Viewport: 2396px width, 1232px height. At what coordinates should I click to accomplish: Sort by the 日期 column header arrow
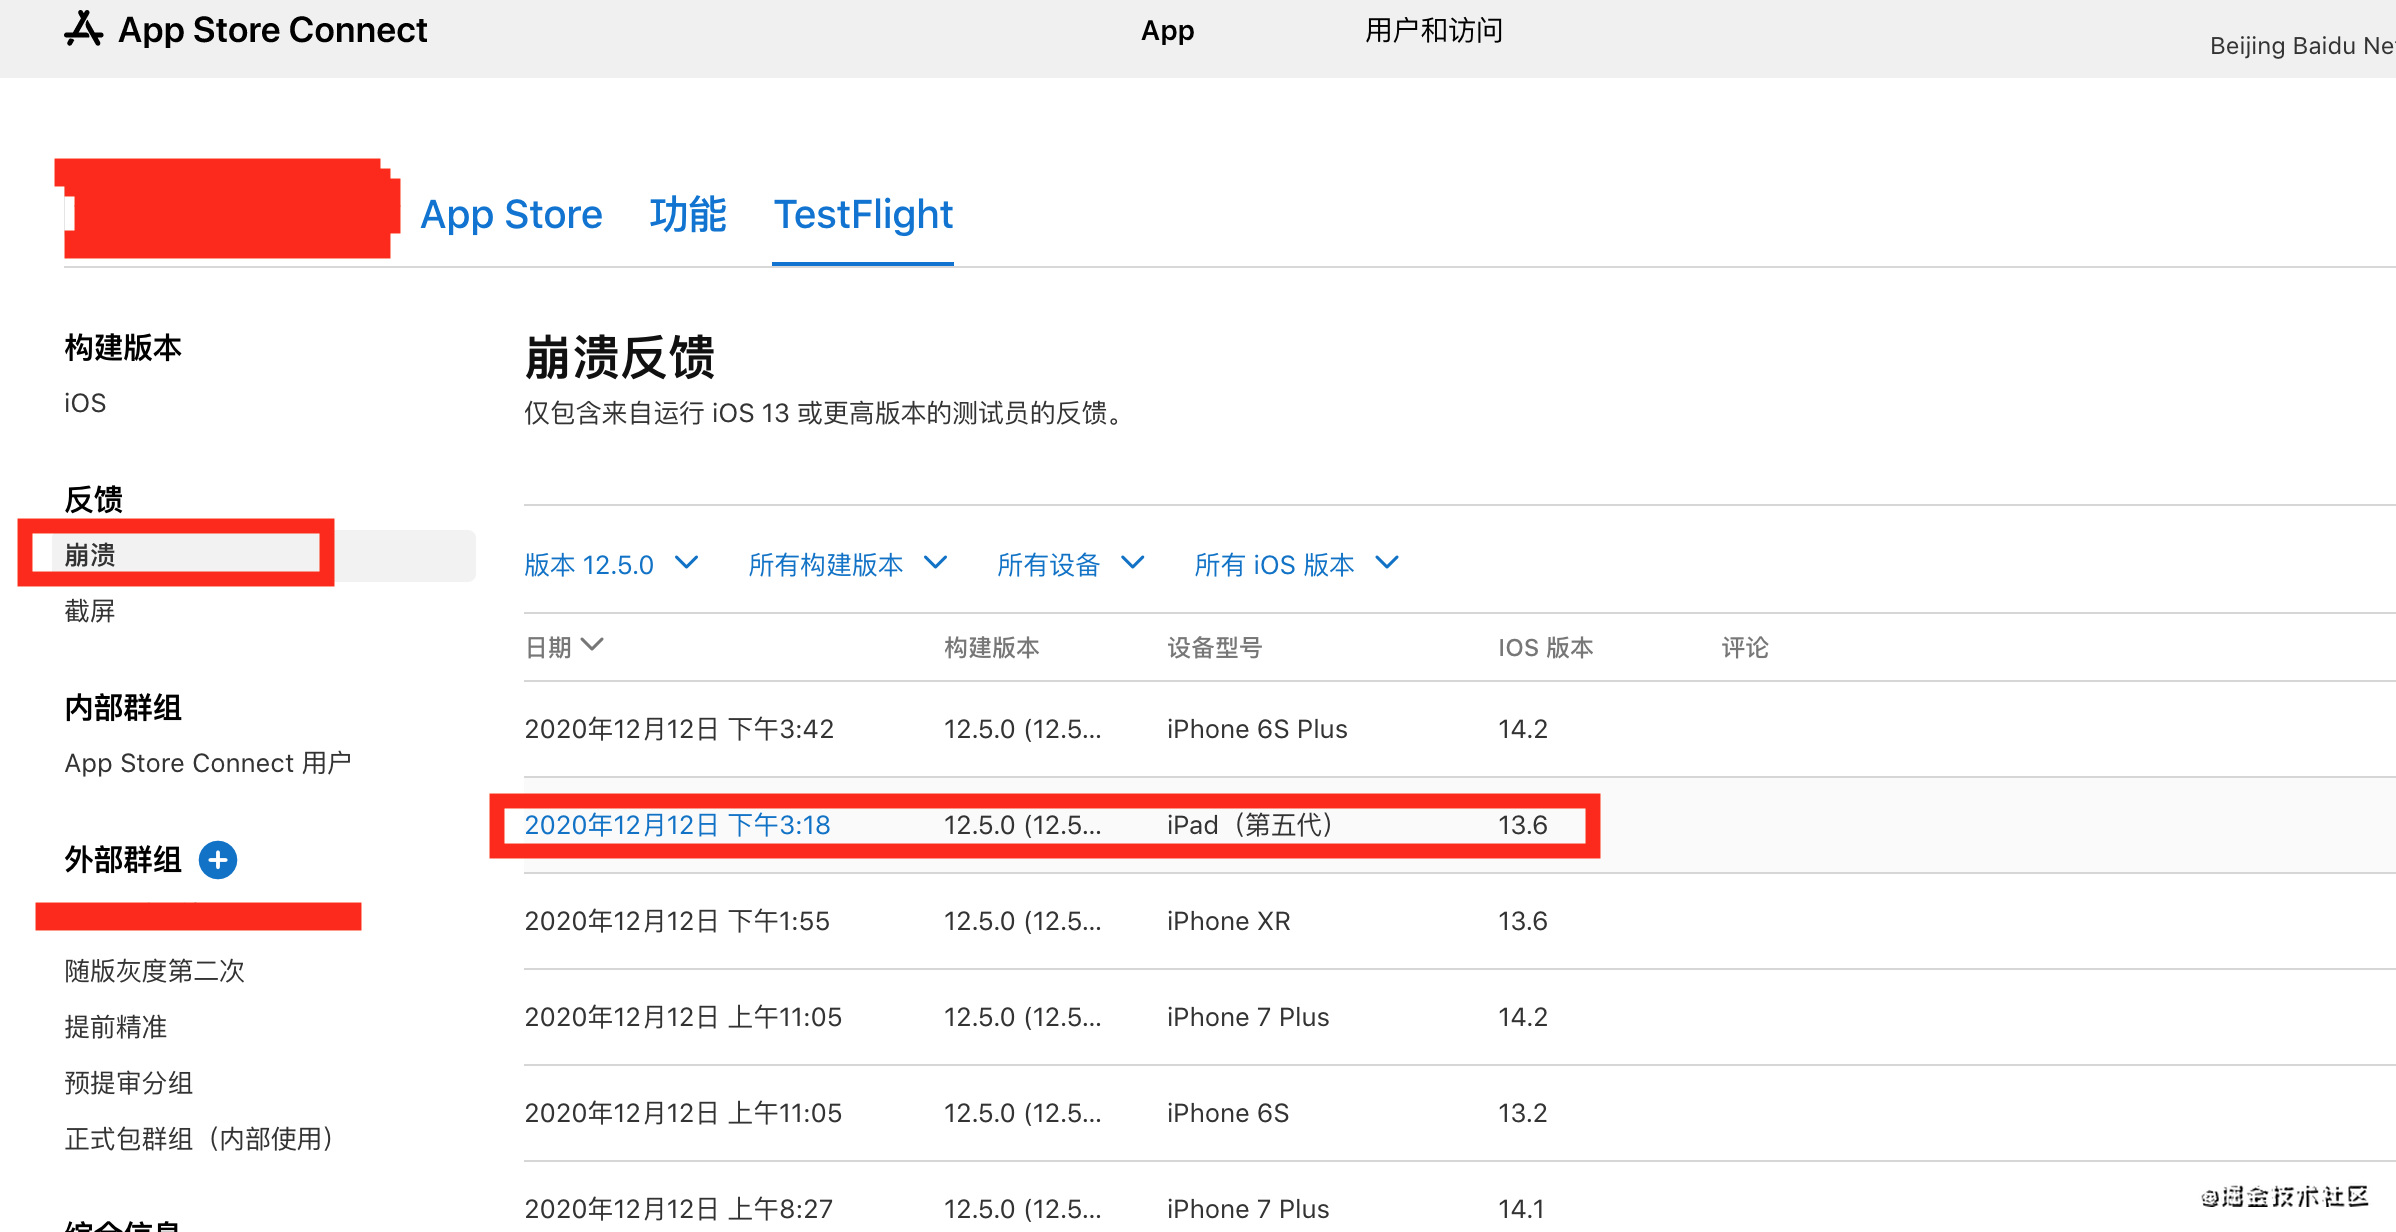pyautogui.click(x=592, y=646)
